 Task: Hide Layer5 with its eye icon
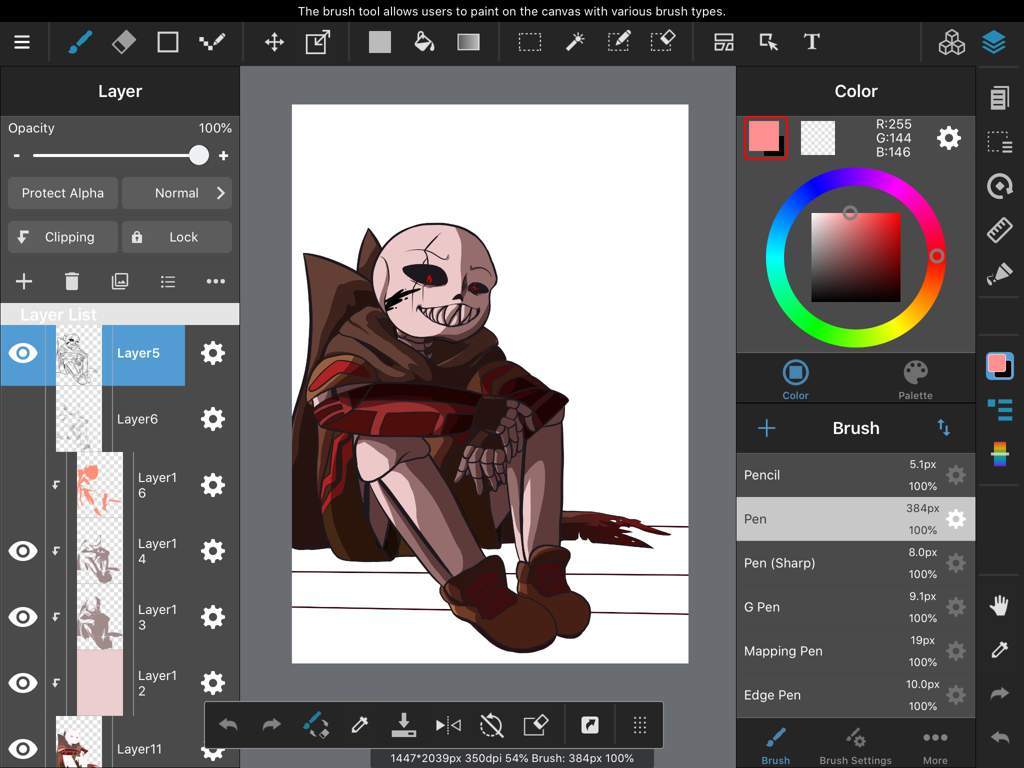tap(23, 353)
